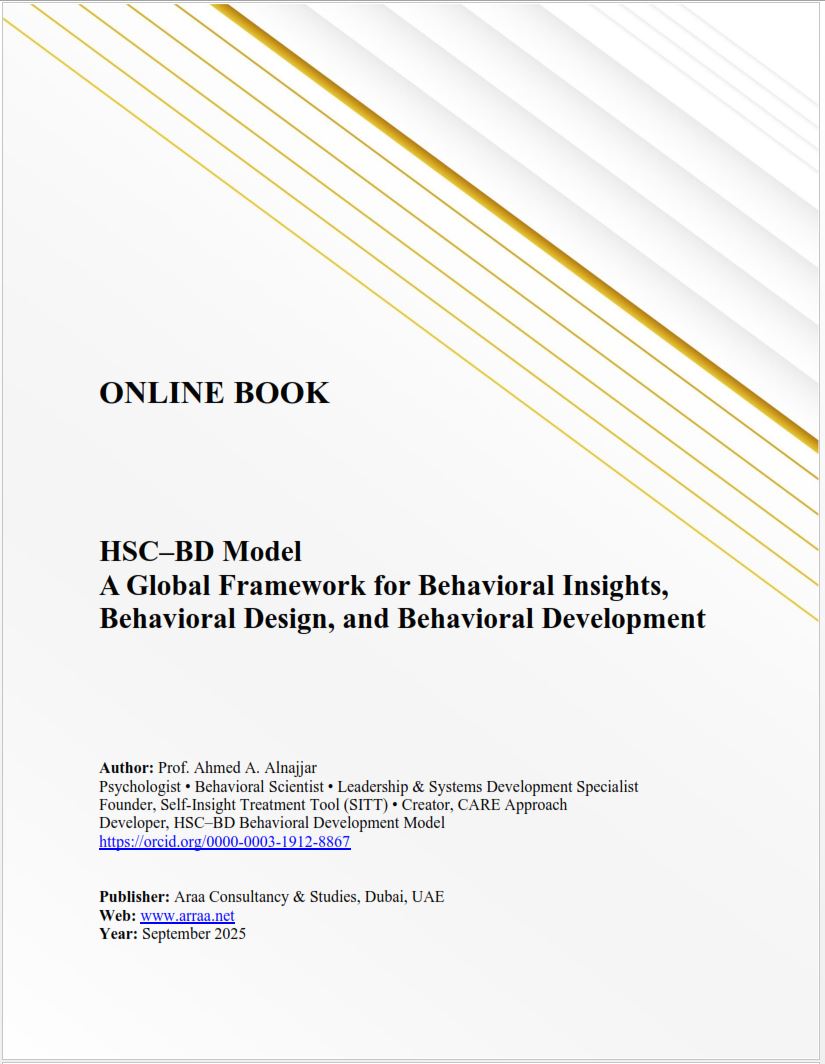
Task: Click the ONLINE BOOK title text
Action: (213, 394)
